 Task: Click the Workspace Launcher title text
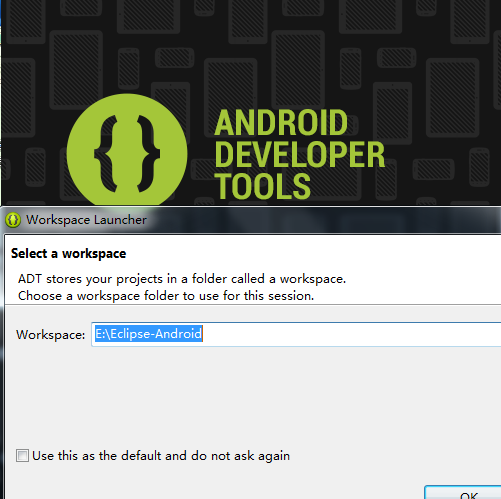pyautogui.click(x=86, y=220)
